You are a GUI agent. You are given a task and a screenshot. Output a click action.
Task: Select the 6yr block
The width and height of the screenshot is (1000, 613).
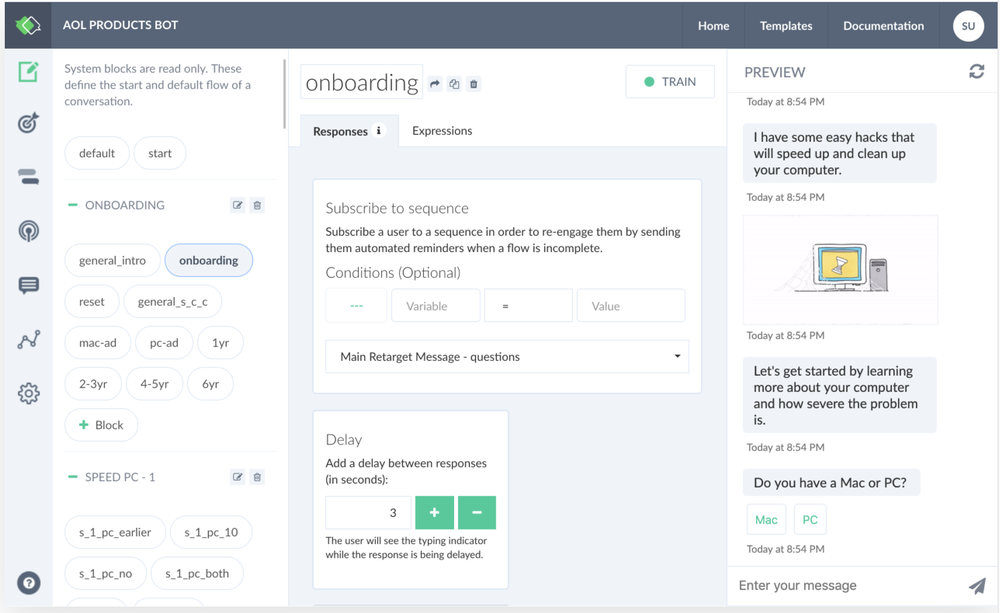click(210, 384)
